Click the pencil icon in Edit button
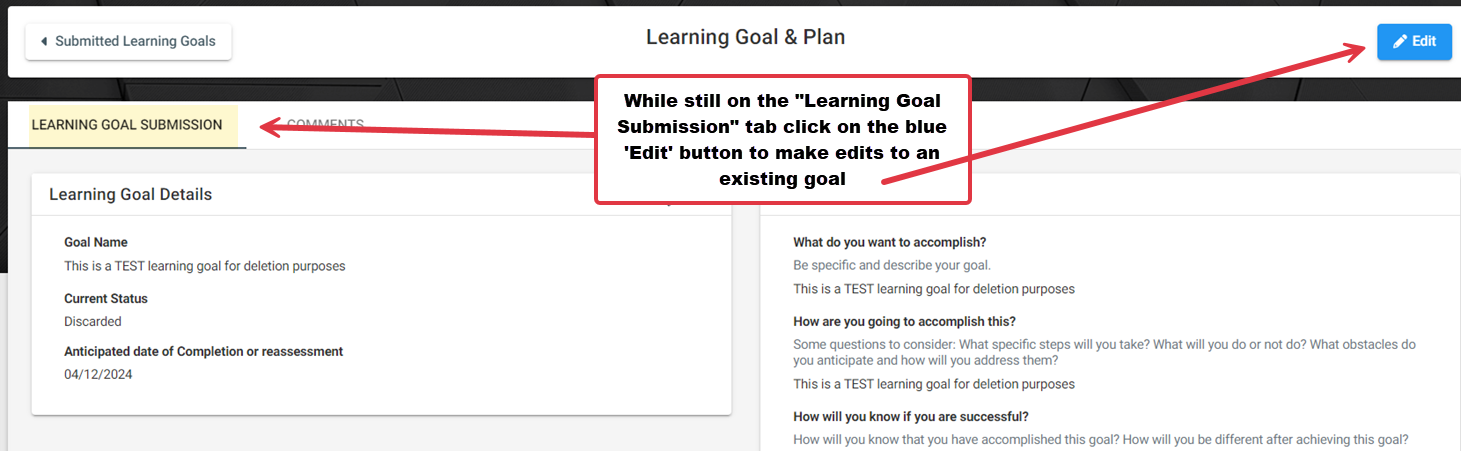Image resolution: width=1461 pixels, height=451 pixels. tap(1400, 41)
